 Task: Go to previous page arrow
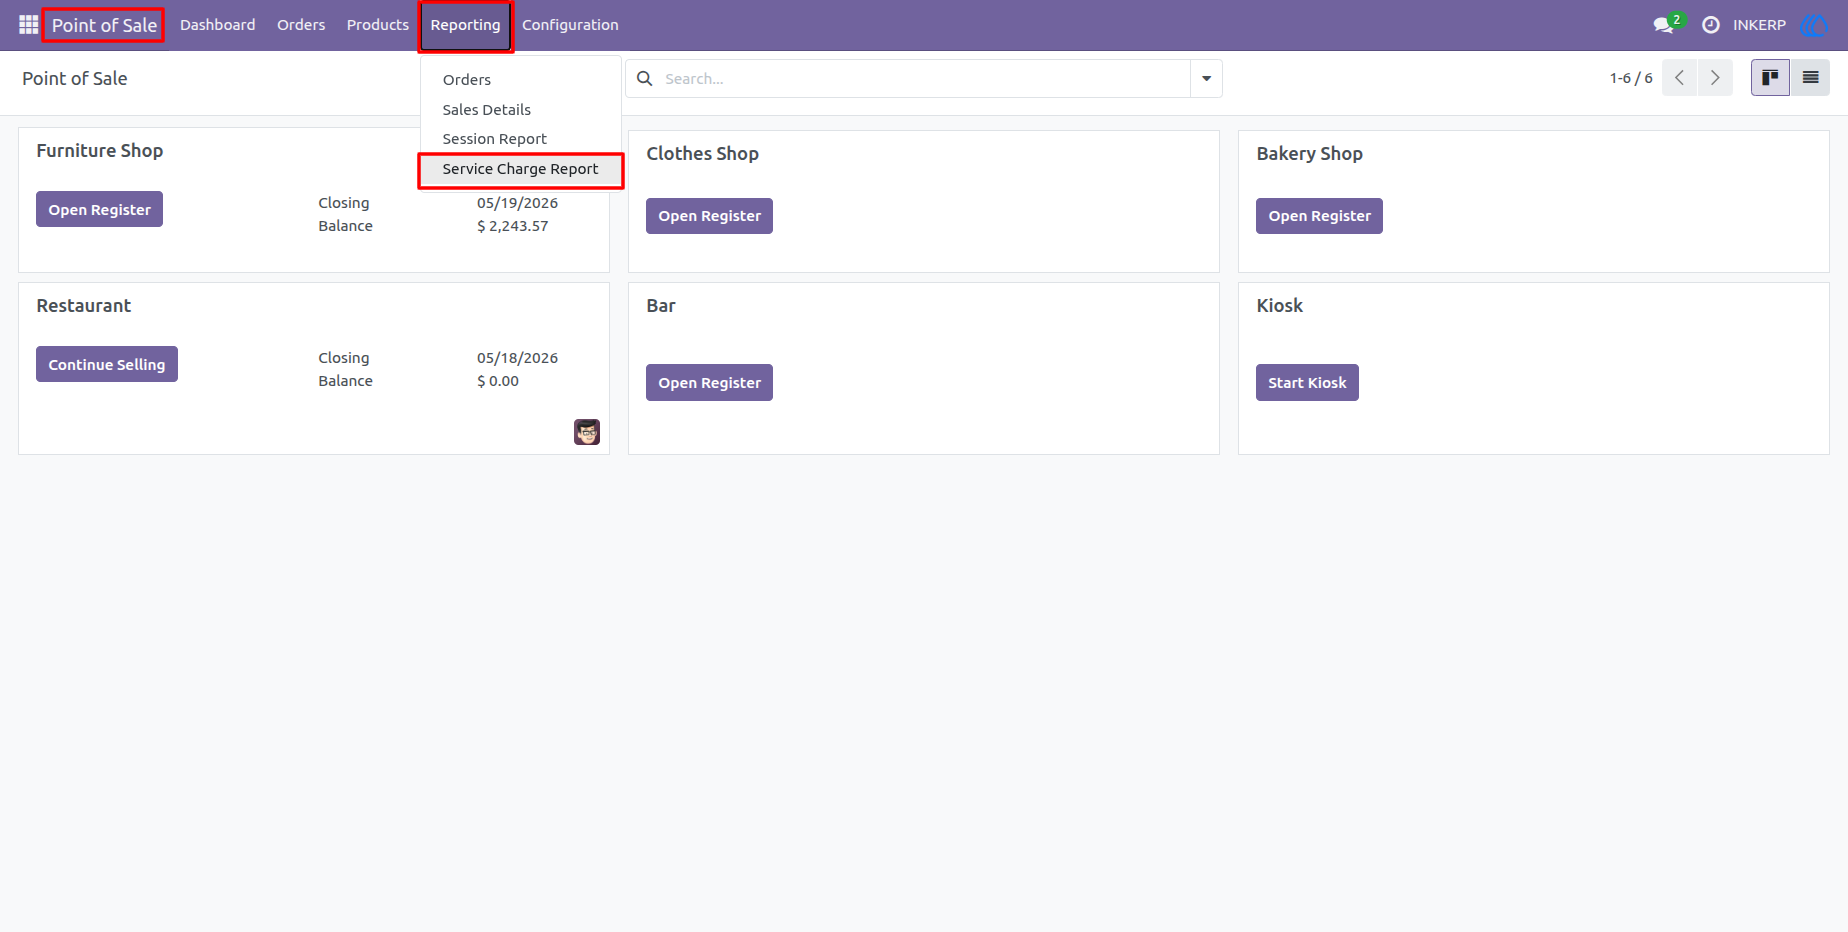click(x=1680, y=77)
